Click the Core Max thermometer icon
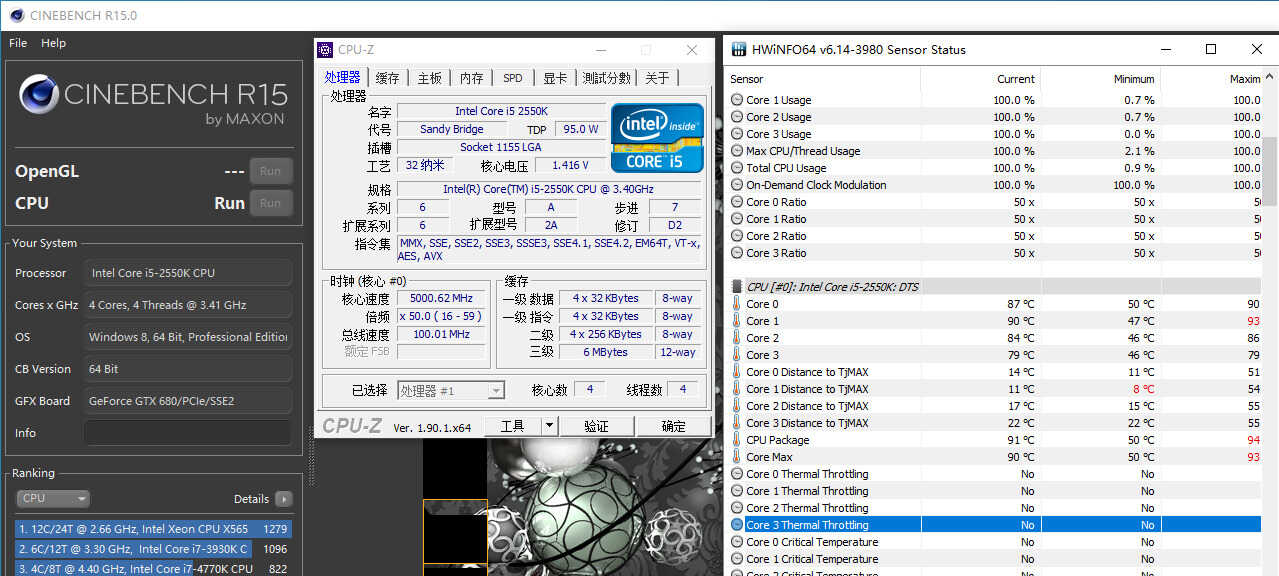The width and height of the screenshot is (1279, 576). pyautogui.click(x=737, y=457)
